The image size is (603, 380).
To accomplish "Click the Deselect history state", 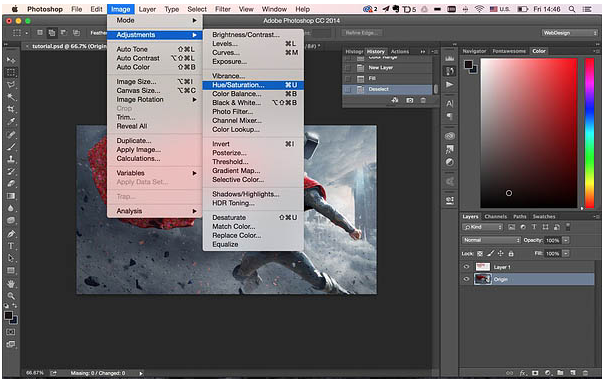I will [387, 89].
